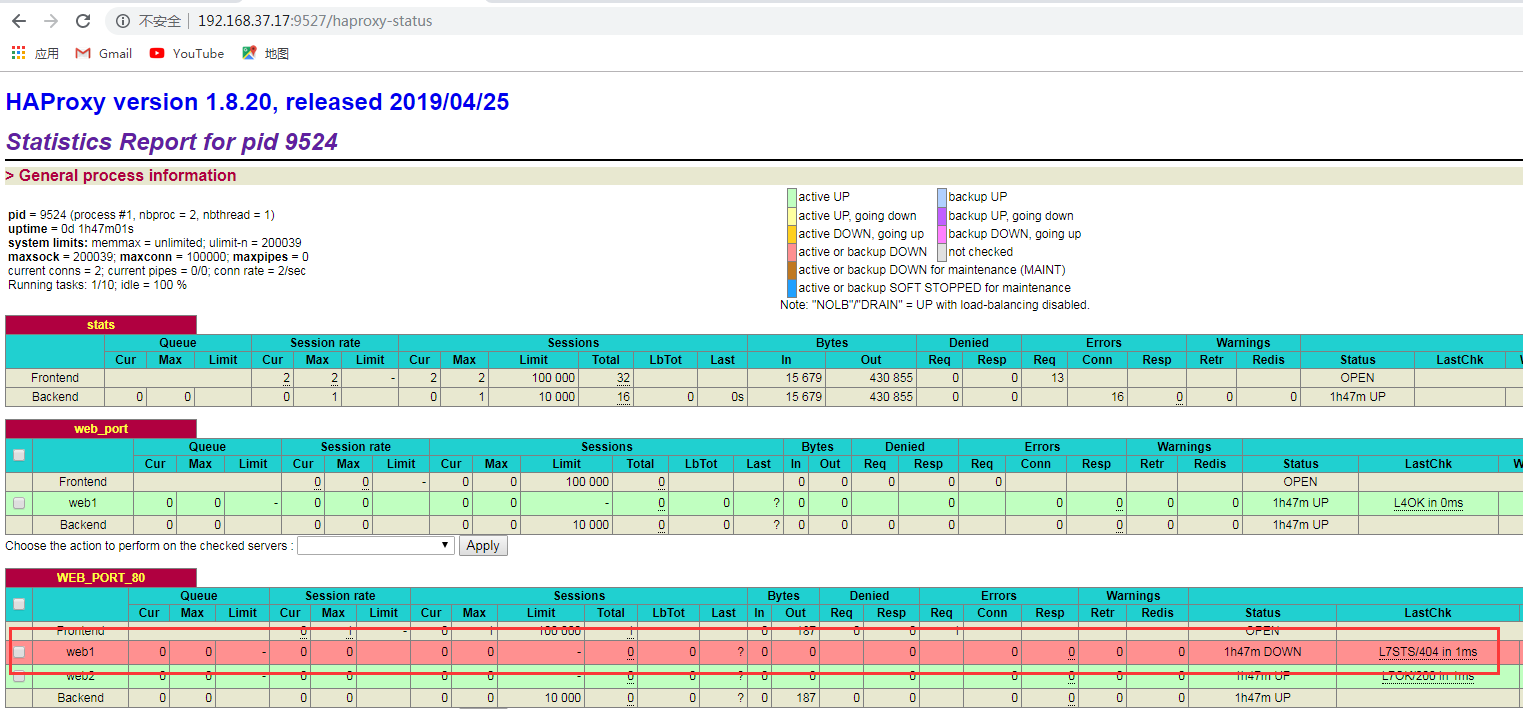
Task: Focus the address bar with the 192.168.37.17:9527 URL
Action: tap(315, 21)
